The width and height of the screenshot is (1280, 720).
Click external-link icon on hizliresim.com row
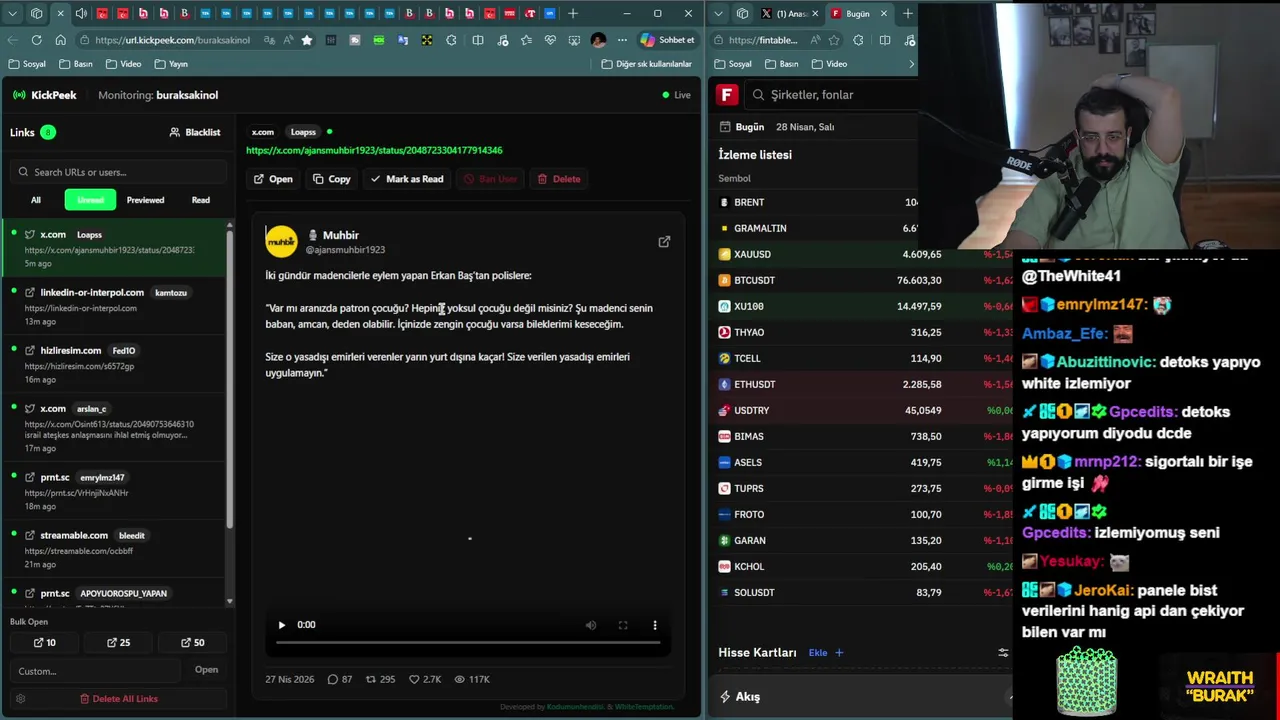tap(30, 351)
